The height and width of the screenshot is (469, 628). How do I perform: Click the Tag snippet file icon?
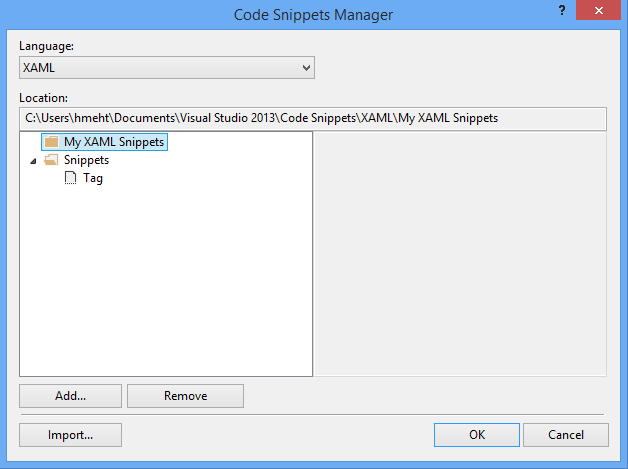tap(70, 178)
